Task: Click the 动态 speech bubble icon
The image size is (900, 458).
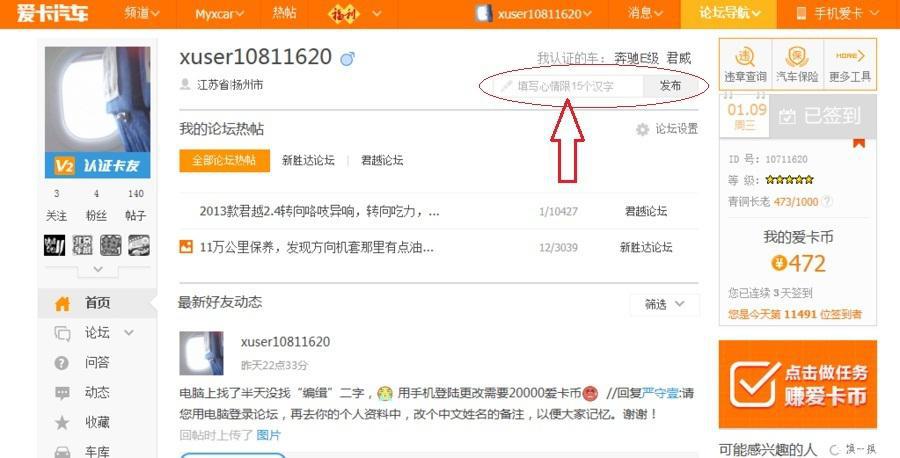Action: click(x=62, y=393)
